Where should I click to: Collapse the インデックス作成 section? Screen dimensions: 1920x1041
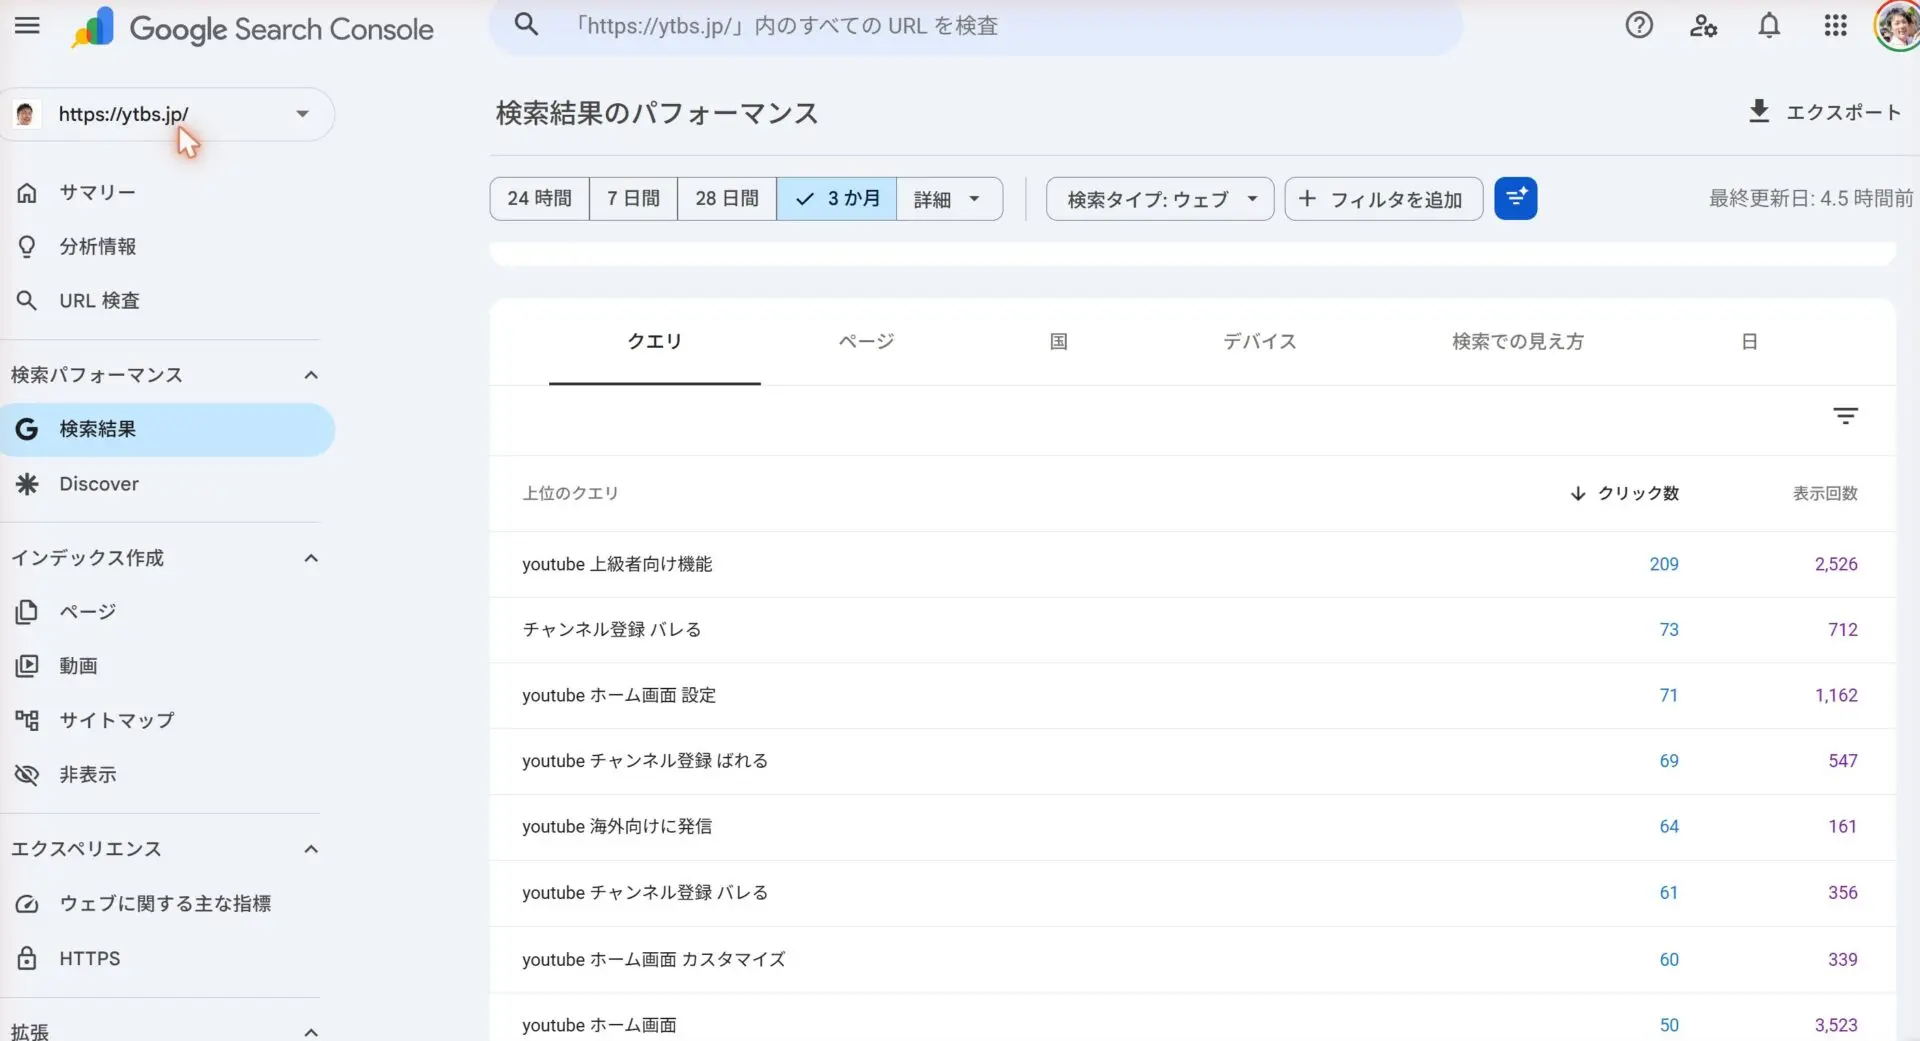(311, 558)
